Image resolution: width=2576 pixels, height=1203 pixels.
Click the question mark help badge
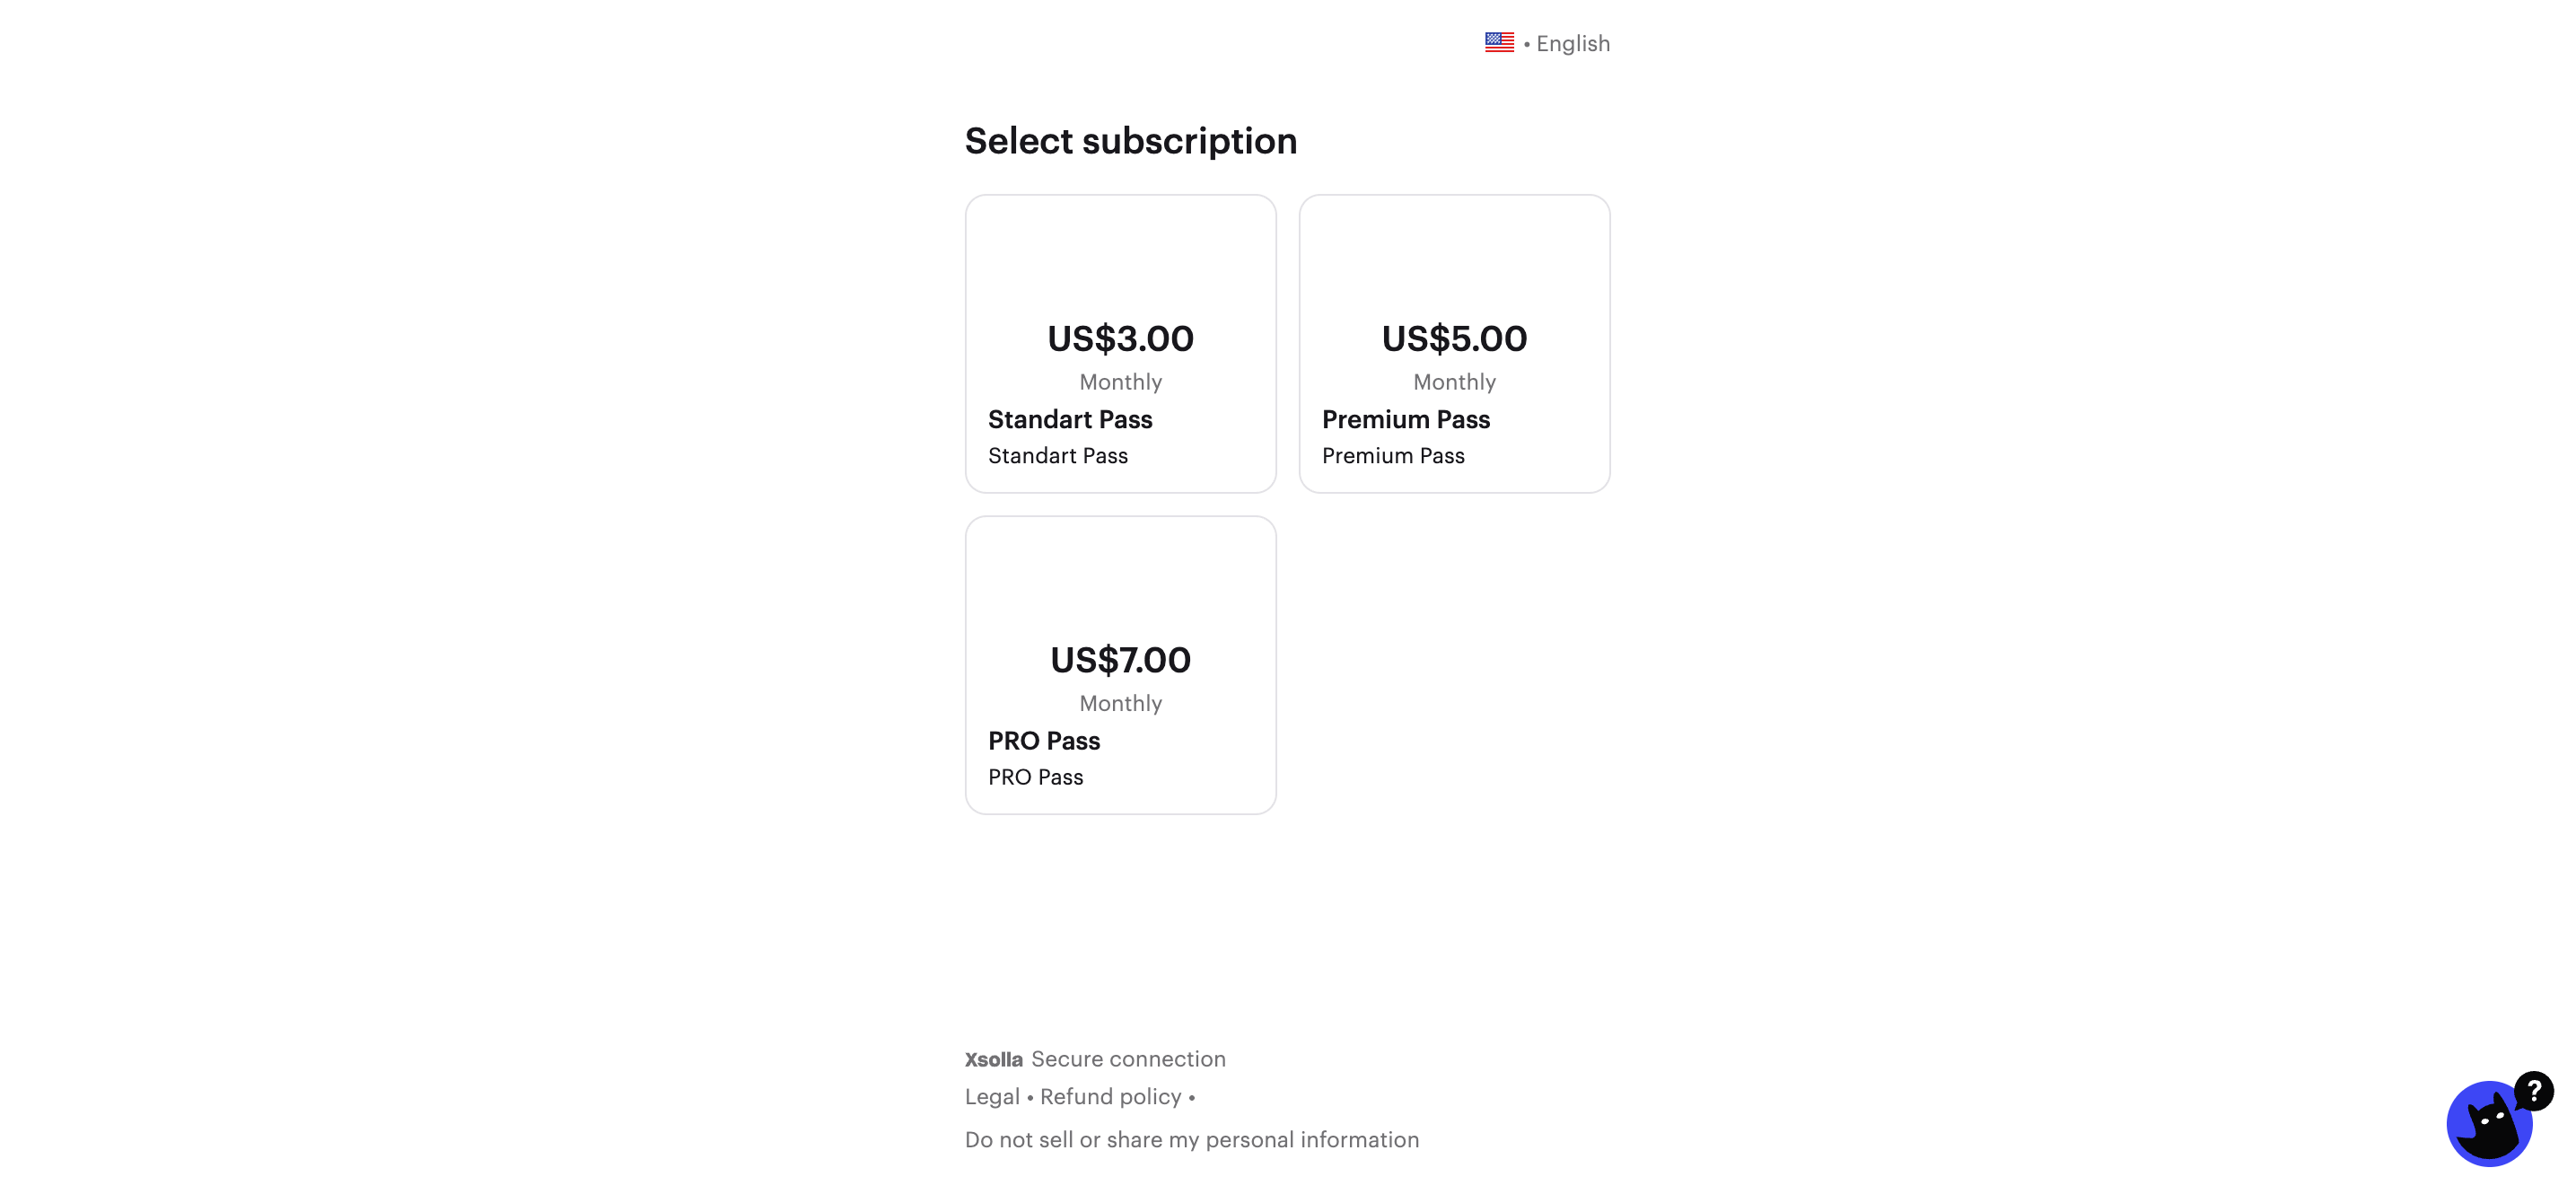[2534, 1090]
